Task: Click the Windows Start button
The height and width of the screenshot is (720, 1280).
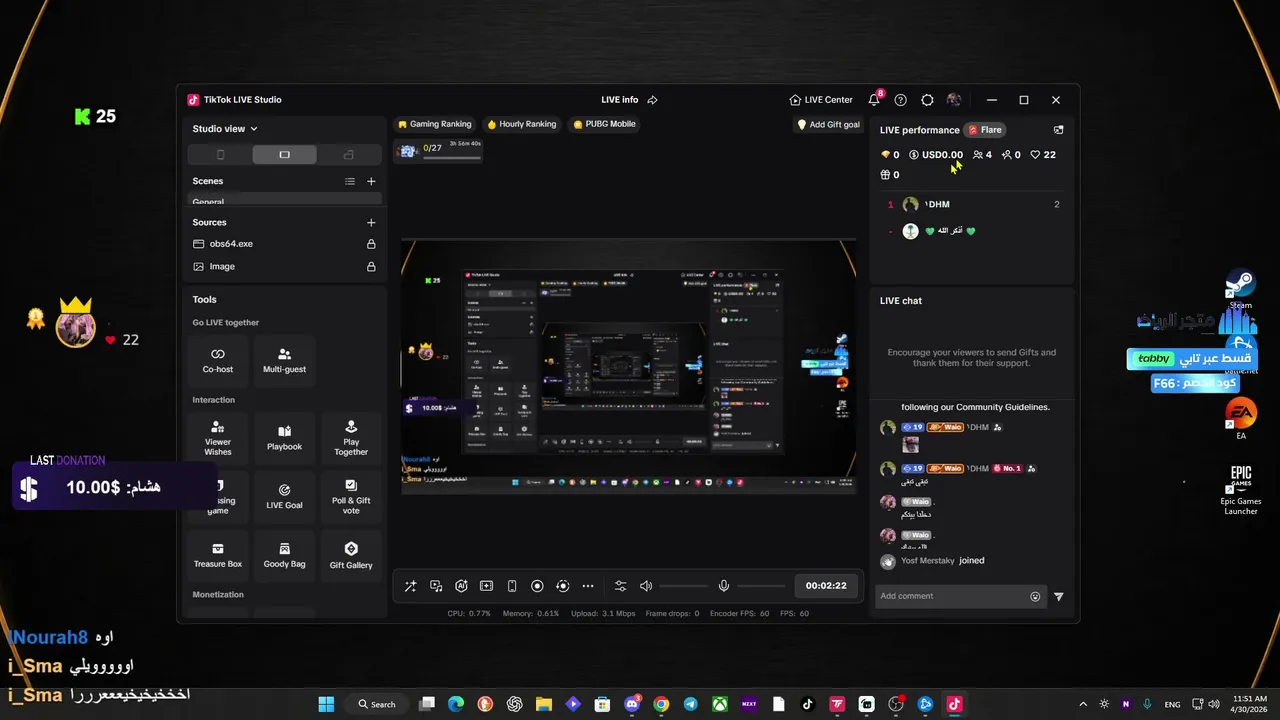Action: (326, 704)
